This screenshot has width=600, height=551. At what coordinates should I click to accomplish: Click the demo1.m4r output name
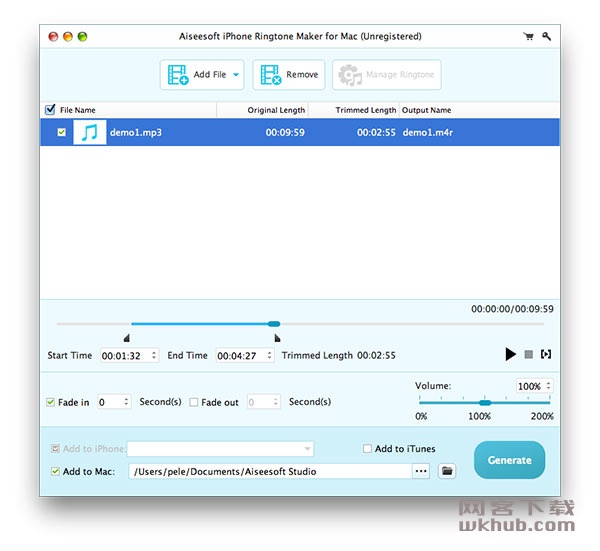coord(428,132)
